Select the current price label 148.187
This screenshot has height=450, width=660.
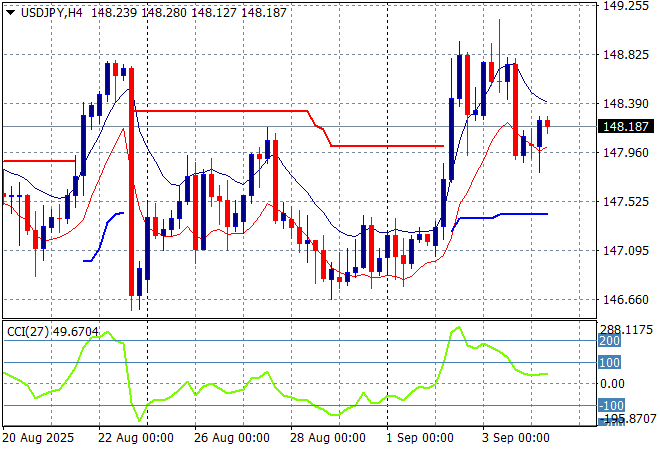pyautogui.click(x=625, y=126)
